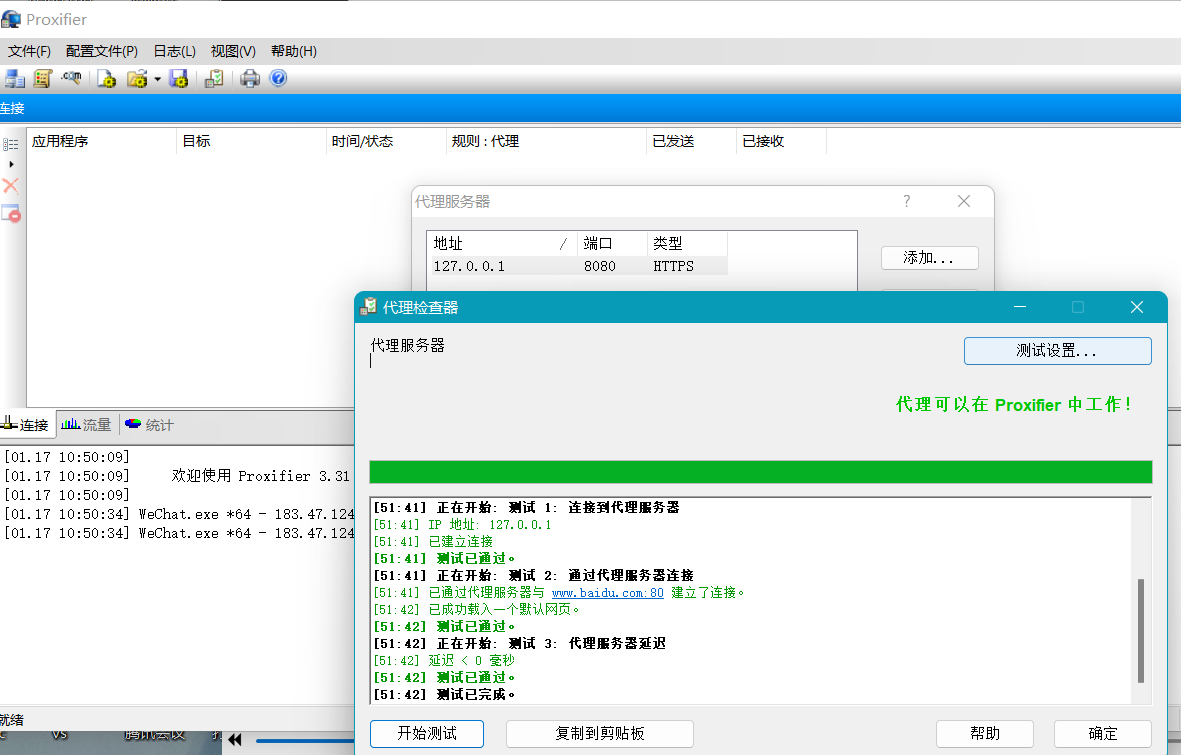Click the 测试设置... button

coord(1057,350)
